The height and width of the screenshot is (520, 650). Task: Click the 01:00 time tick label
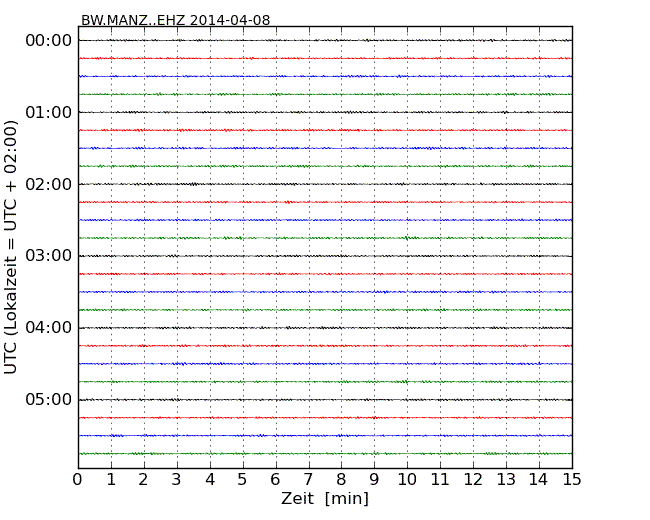coord(49,112)
